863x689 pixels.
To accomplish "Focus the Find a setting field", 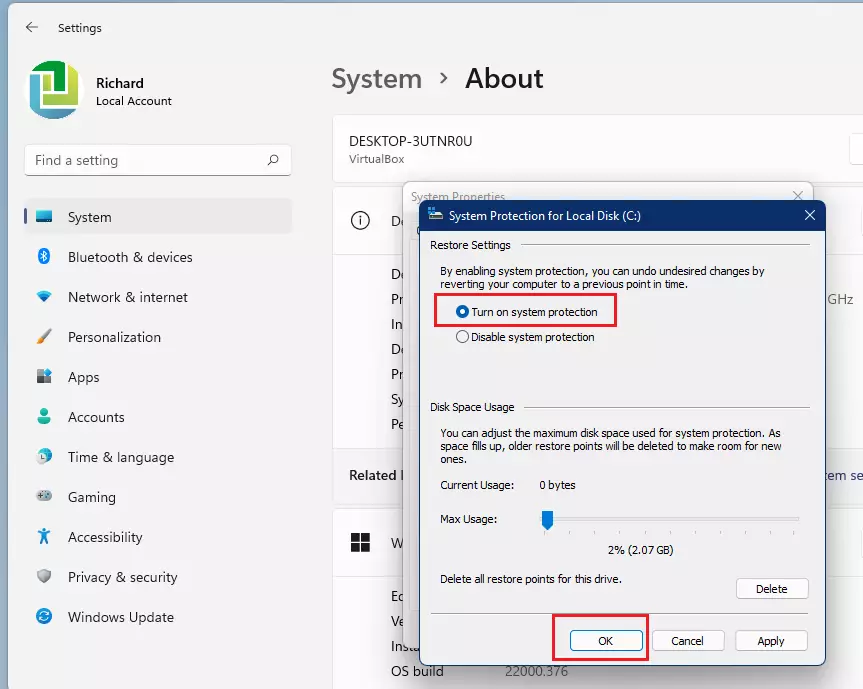I will tap(158, 160).
